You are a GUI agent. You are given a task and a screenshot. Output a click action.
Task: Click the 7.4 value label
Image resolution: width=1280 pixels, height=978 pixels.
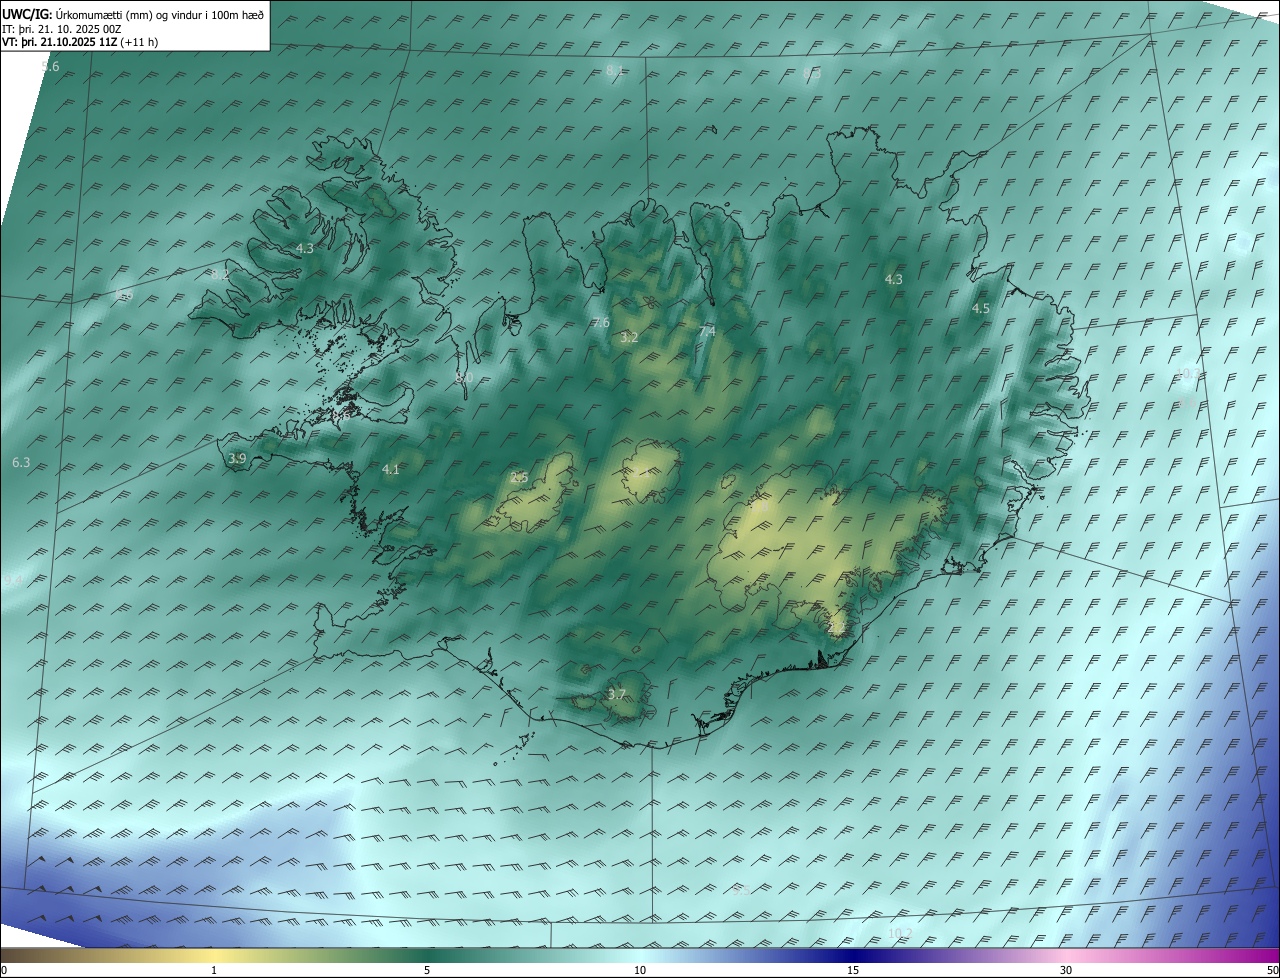(x=707, y=331)
